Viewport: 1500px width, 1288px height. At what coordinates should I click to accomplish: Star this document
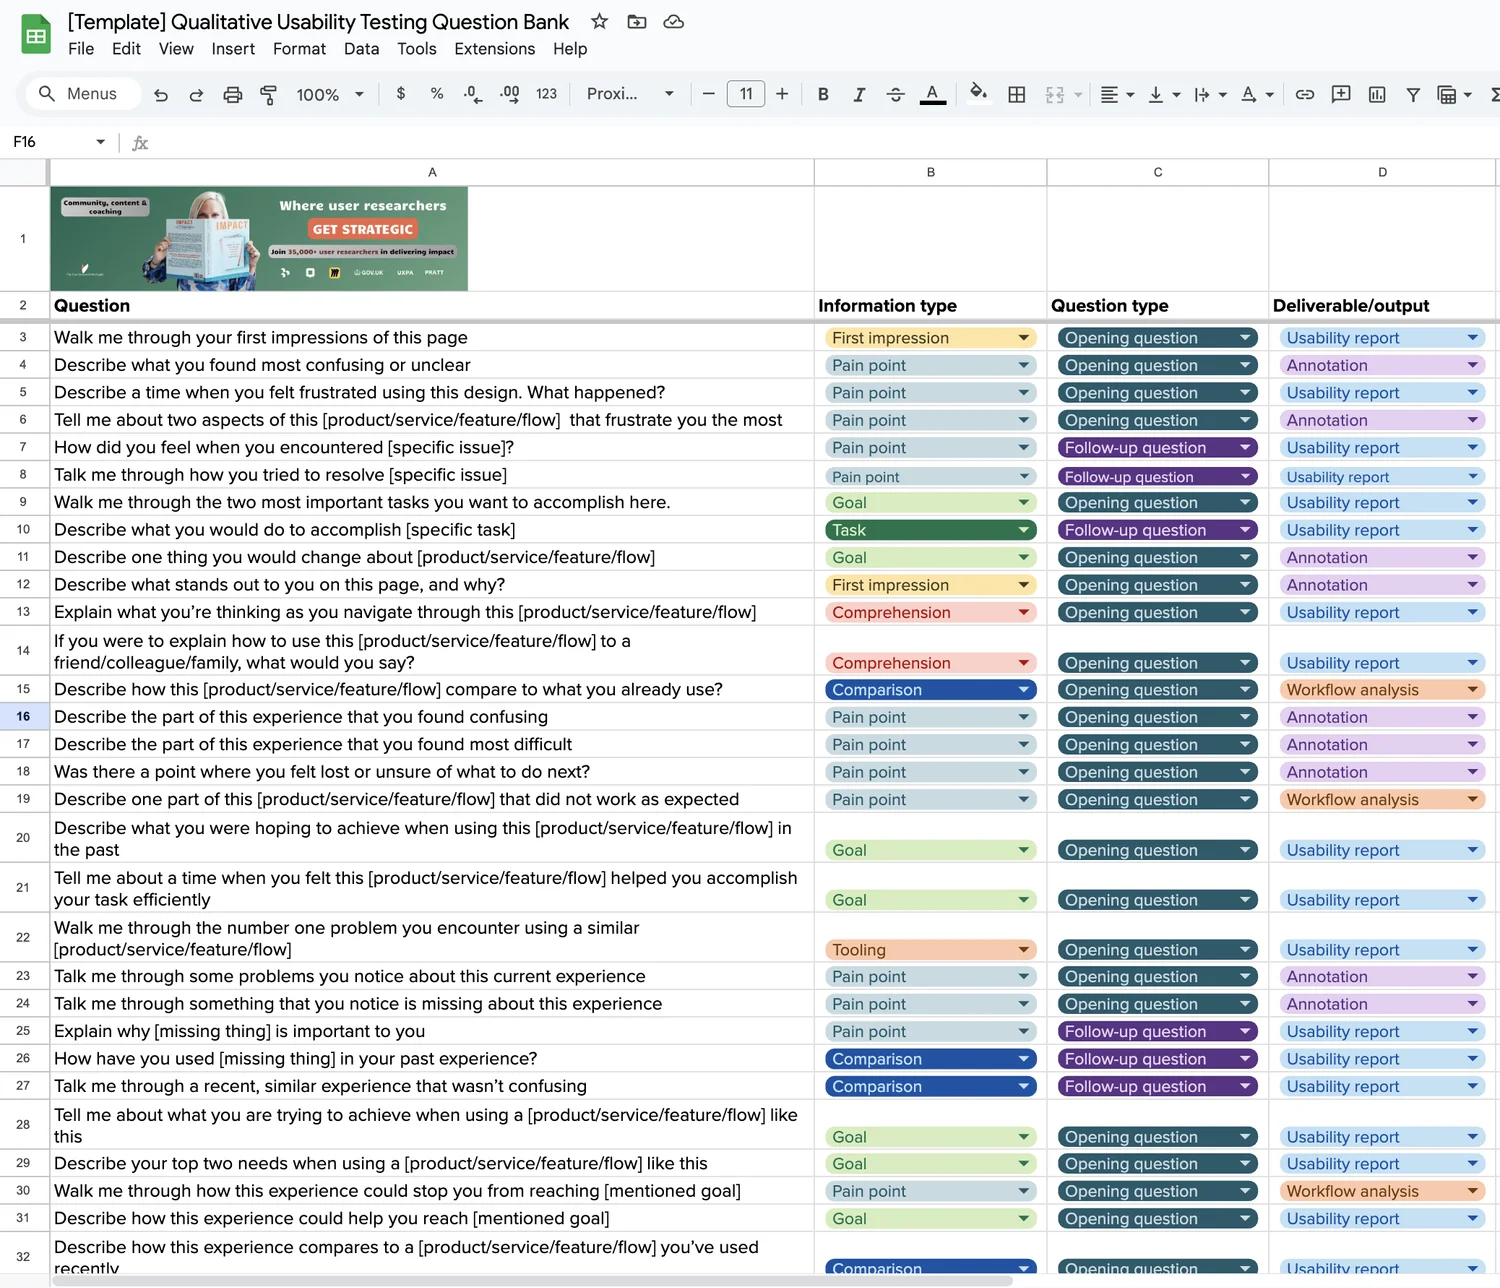[599, 21]
